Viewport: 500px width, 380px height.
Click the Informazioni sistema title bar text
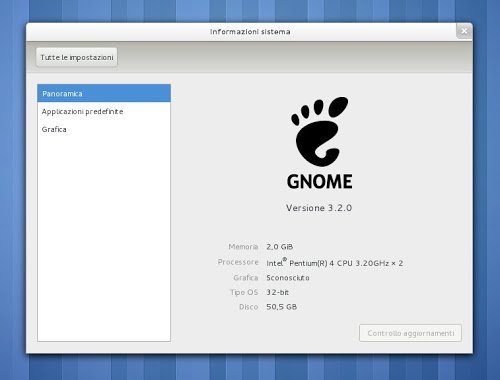click(x=250, y=32)
